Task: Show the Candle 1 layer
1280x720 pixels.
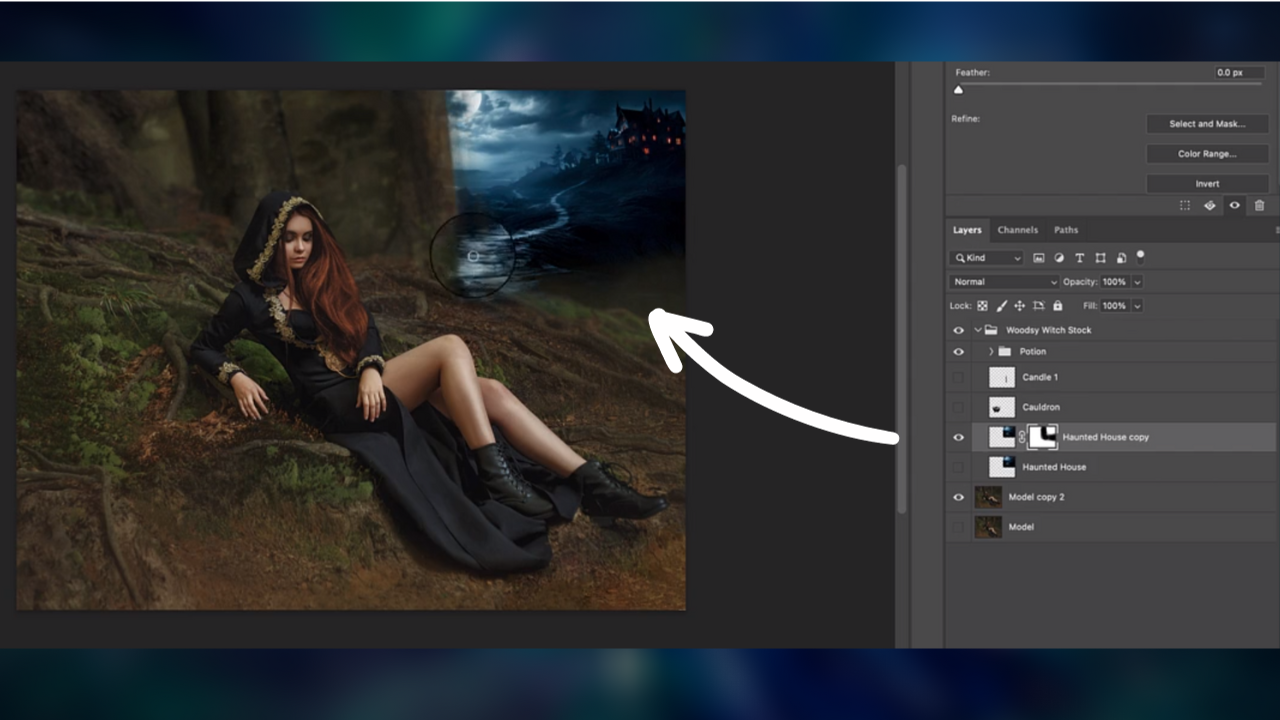Action: pyautogui.click(x=959, y=377)
